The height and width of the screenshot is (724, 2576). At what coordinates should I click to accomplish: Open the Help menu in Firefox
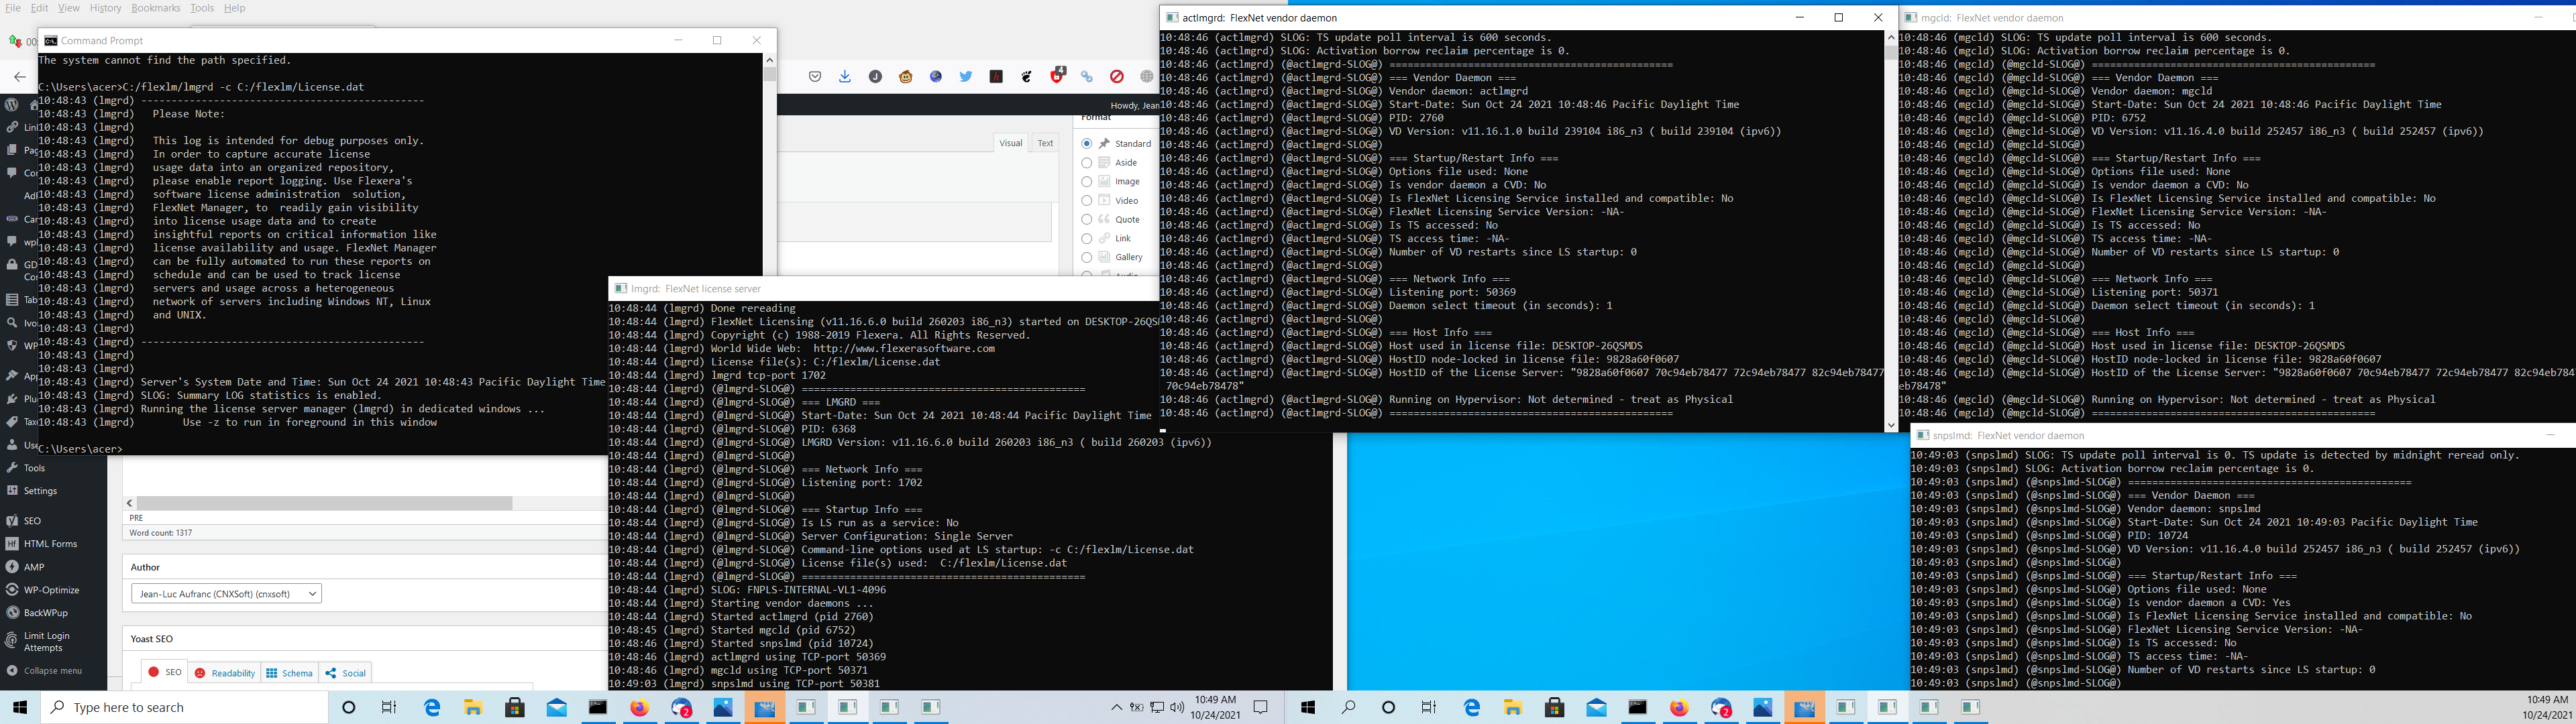click(234, 8)
